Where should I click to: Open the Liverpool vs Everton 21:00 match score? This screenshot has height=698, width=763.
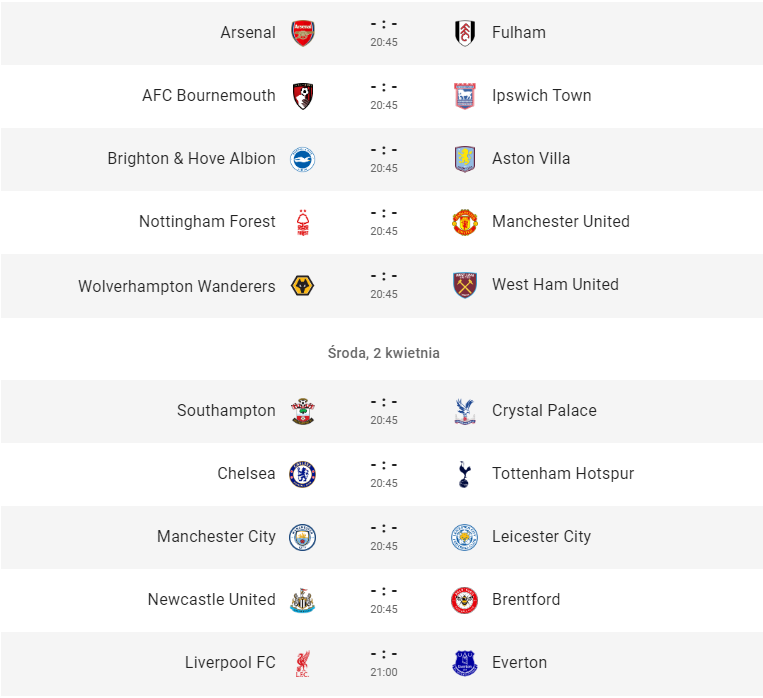384,654
